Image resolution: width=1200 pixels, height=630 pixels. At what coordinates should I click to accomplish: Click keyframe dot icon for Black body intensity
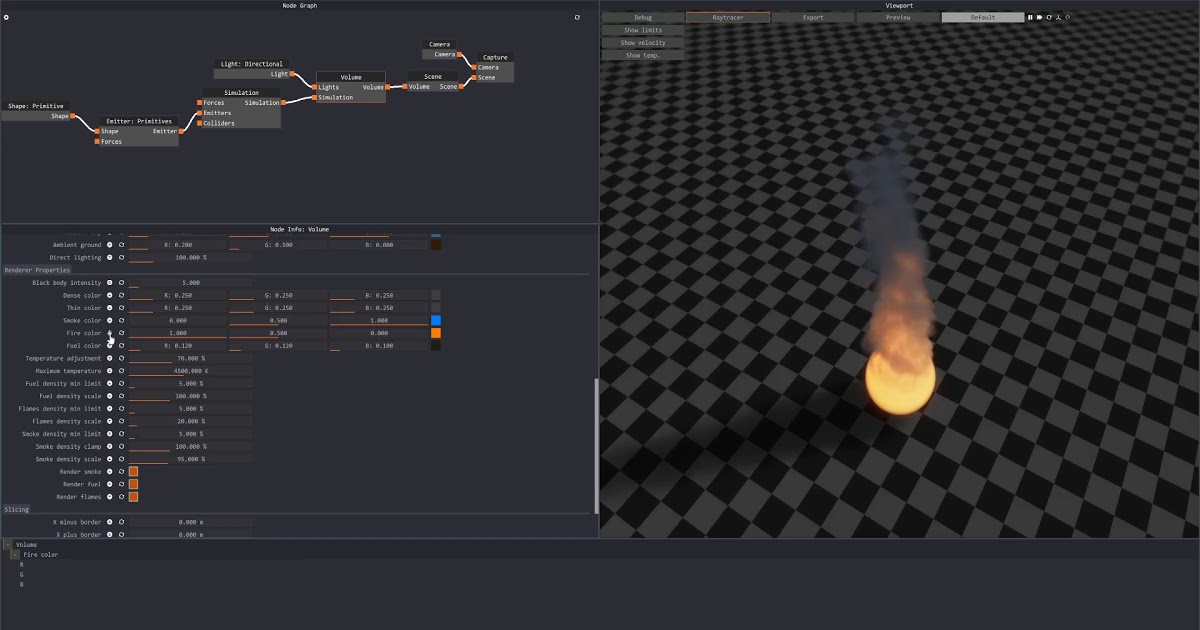coord(110,283)
